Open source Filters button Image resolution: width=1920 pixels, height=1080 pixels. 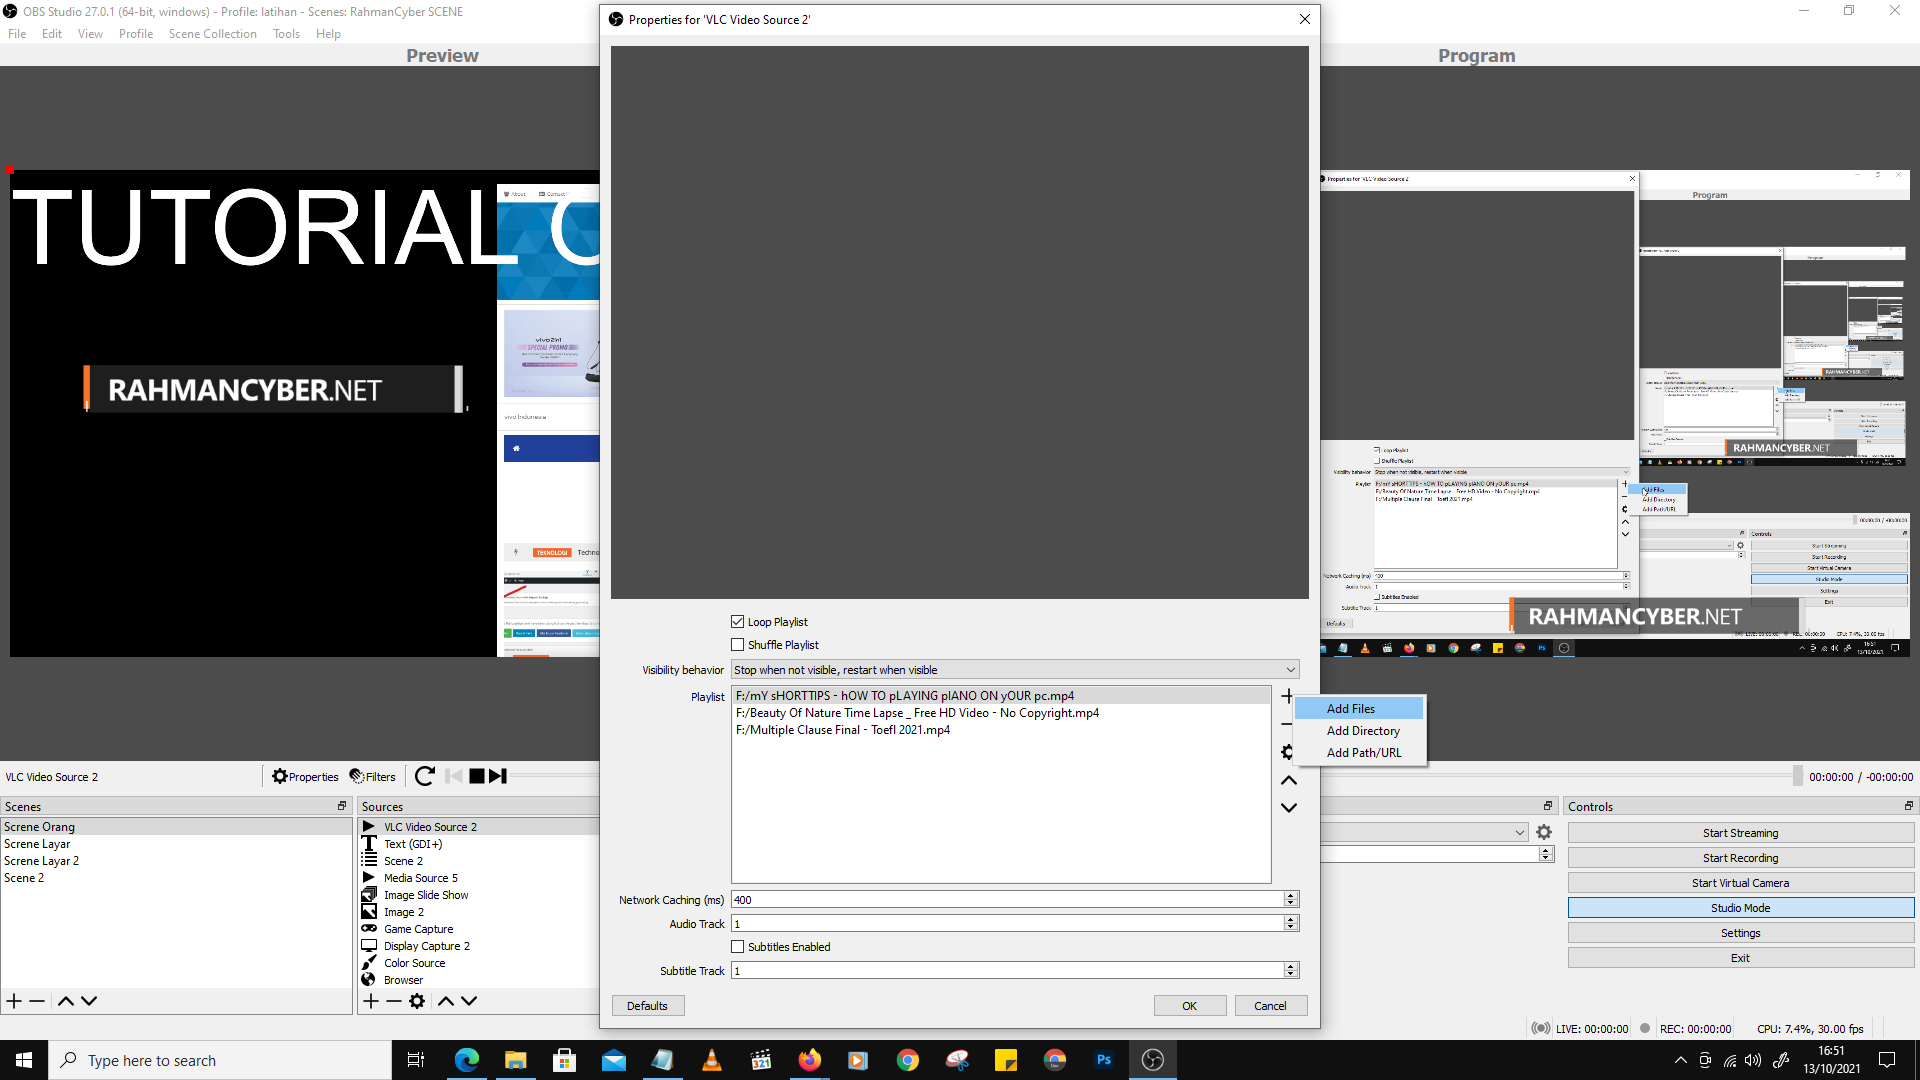coord(373,777)
